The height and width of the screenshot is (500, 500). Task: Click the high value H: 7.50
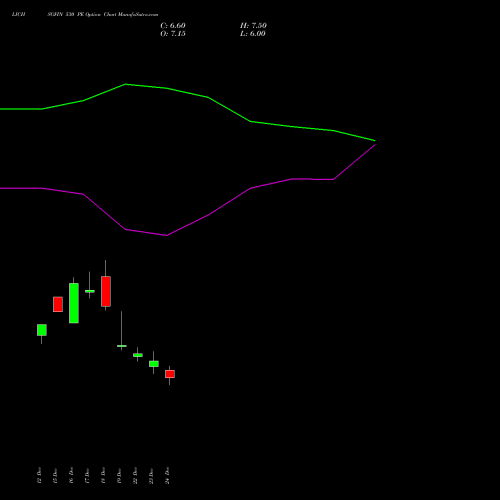coord(253,26)
